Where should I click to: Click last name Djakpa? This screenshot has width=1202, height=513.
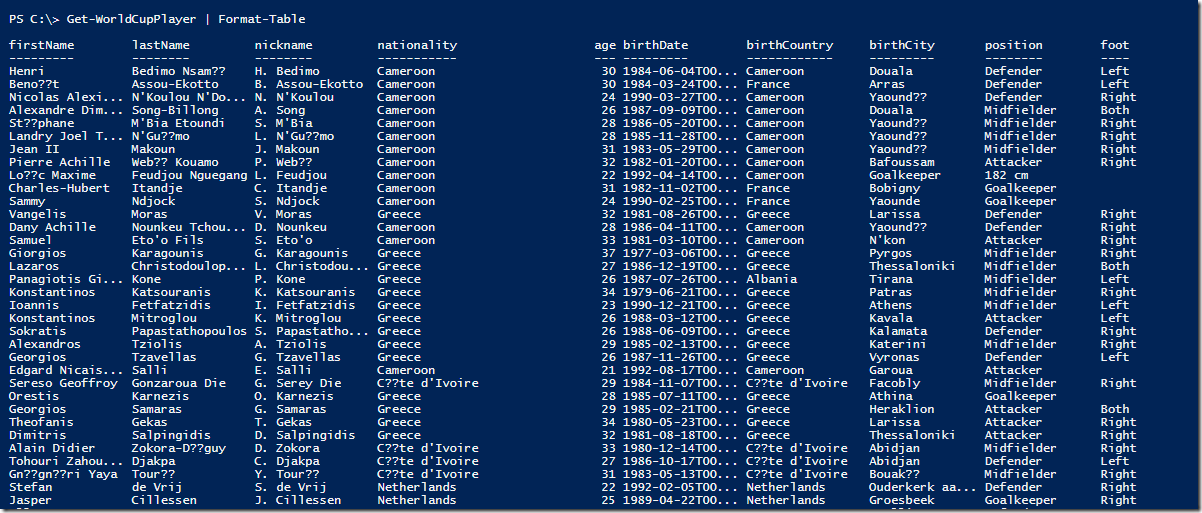153,461
